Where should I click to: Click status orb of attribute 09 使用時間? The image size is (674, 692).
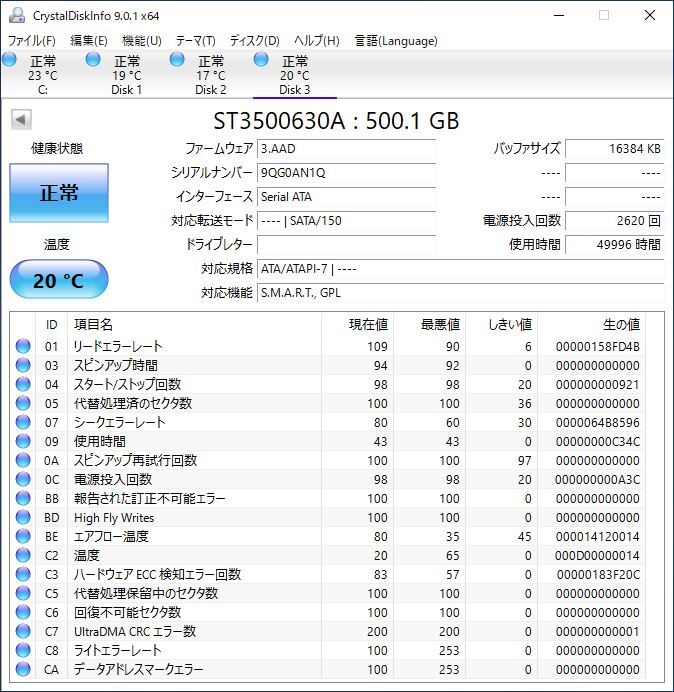point(23,441)
